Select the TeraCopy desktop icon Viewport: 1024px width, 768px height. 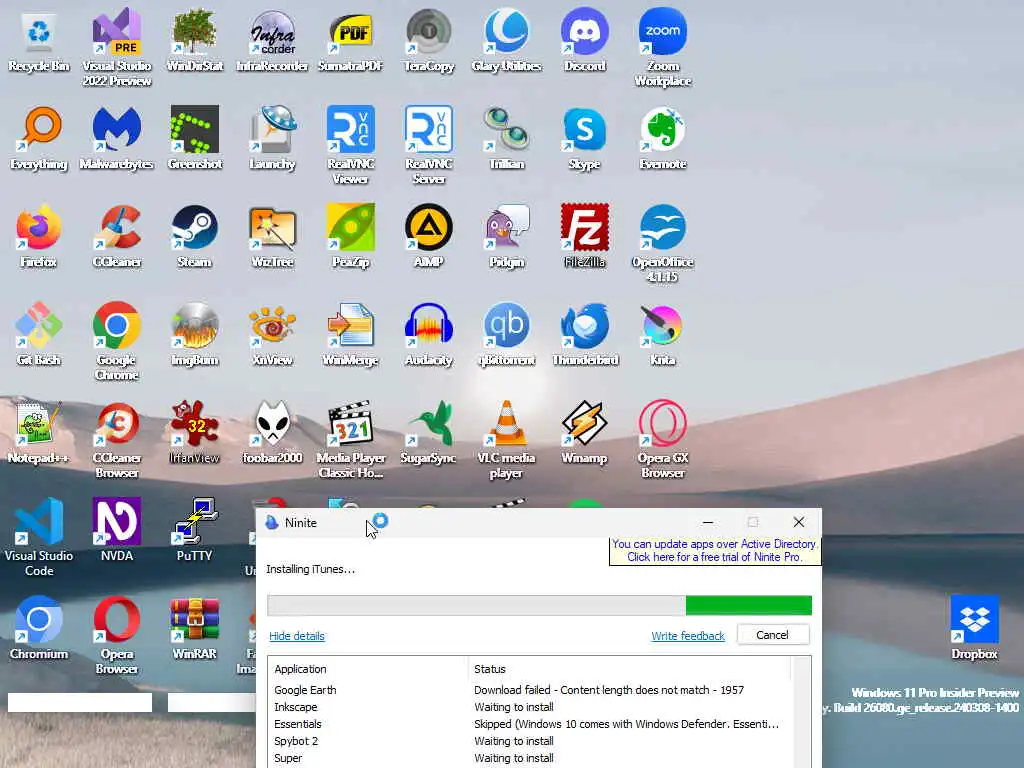429,41
